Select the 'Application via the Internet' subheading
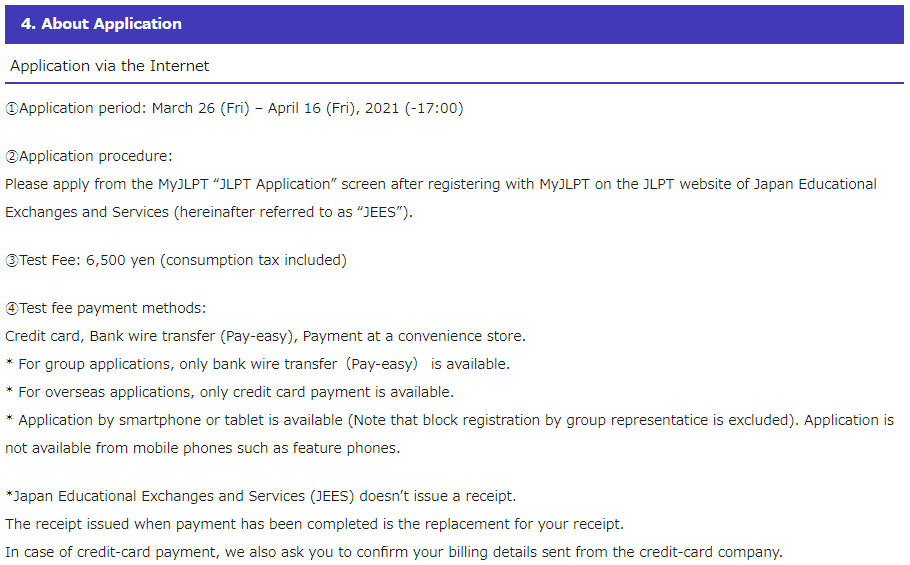This screenshot has width=910, height=565. [109, 66]
